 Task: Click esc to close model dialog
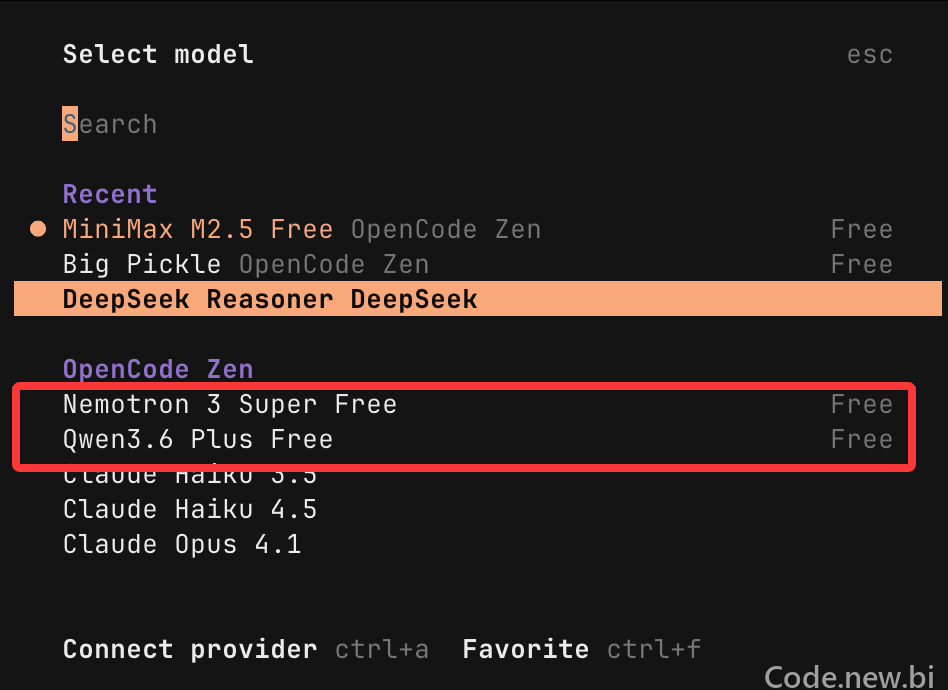pyautogui.click(x=869, y=55)
